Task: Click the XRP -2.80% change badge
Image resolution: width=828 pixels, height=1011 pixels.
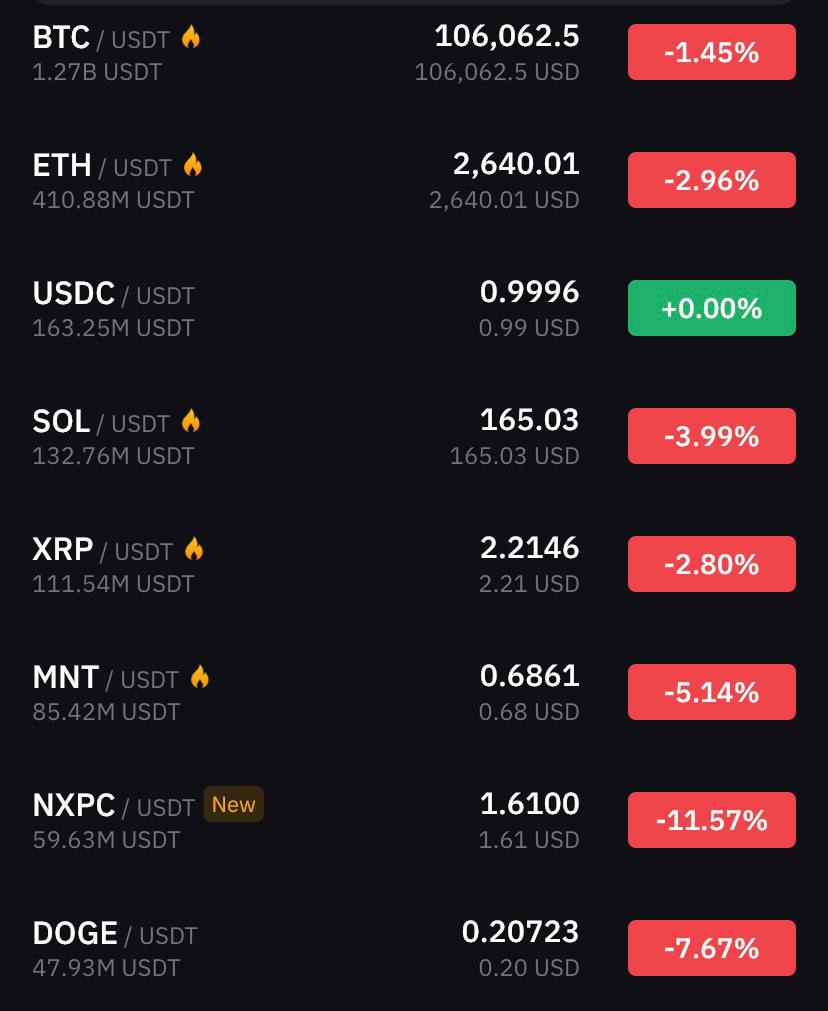Action: point(712,564)
